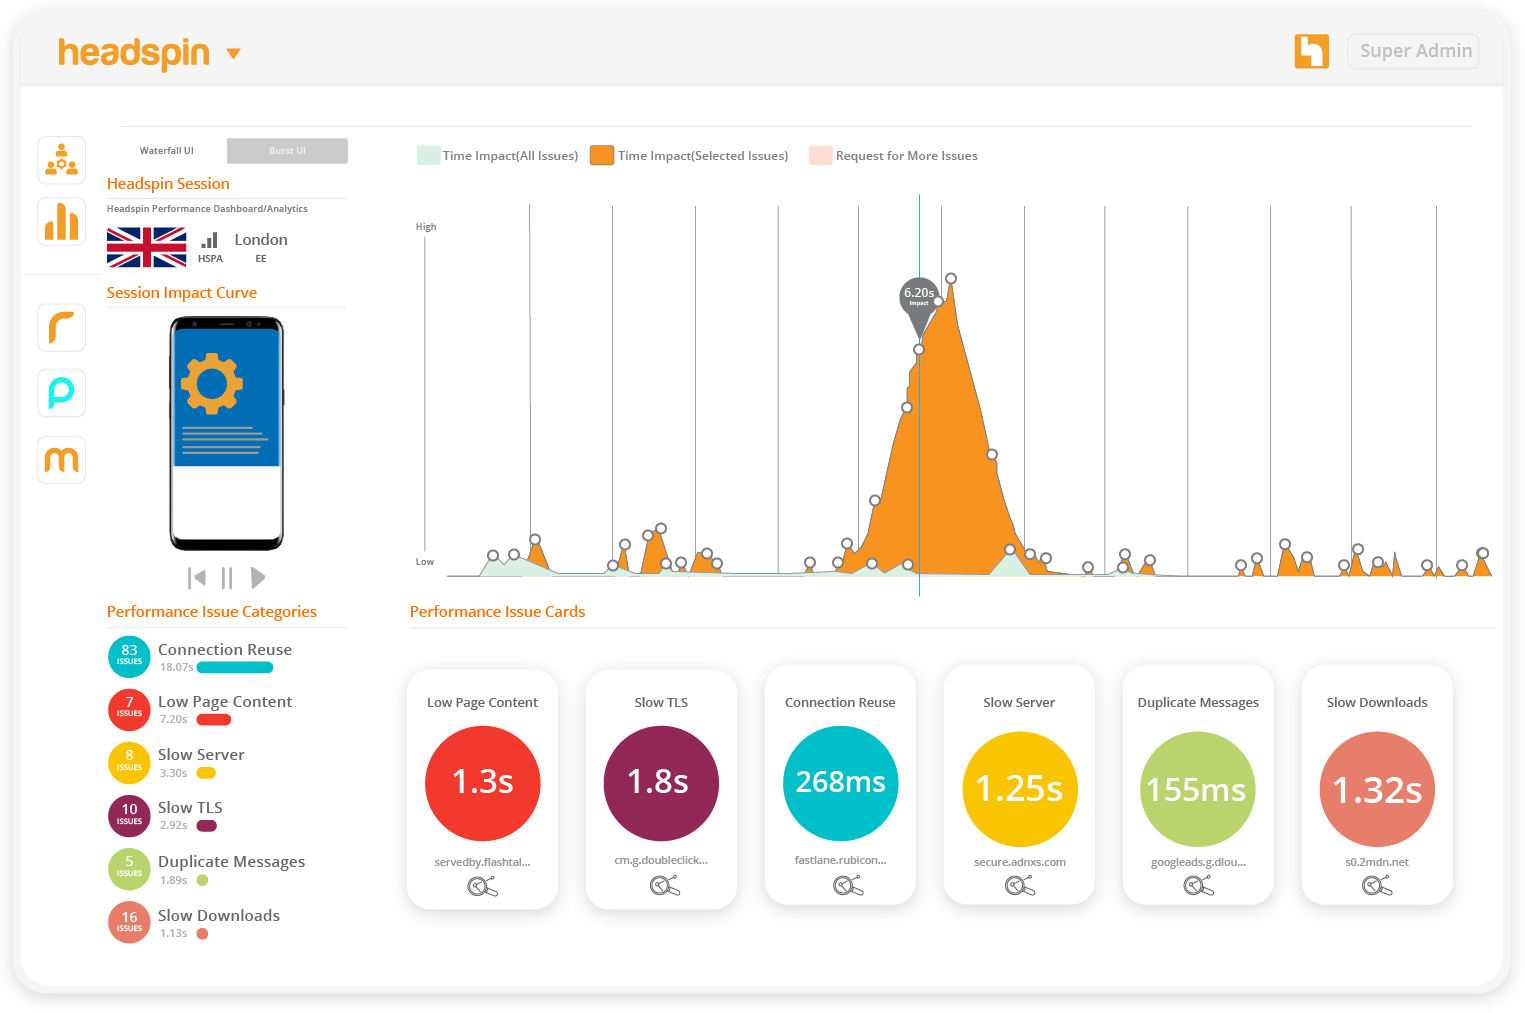Toggle Time Impact(All Issues) legend swatch
1525x1013 pixels.
coord(429,155)
